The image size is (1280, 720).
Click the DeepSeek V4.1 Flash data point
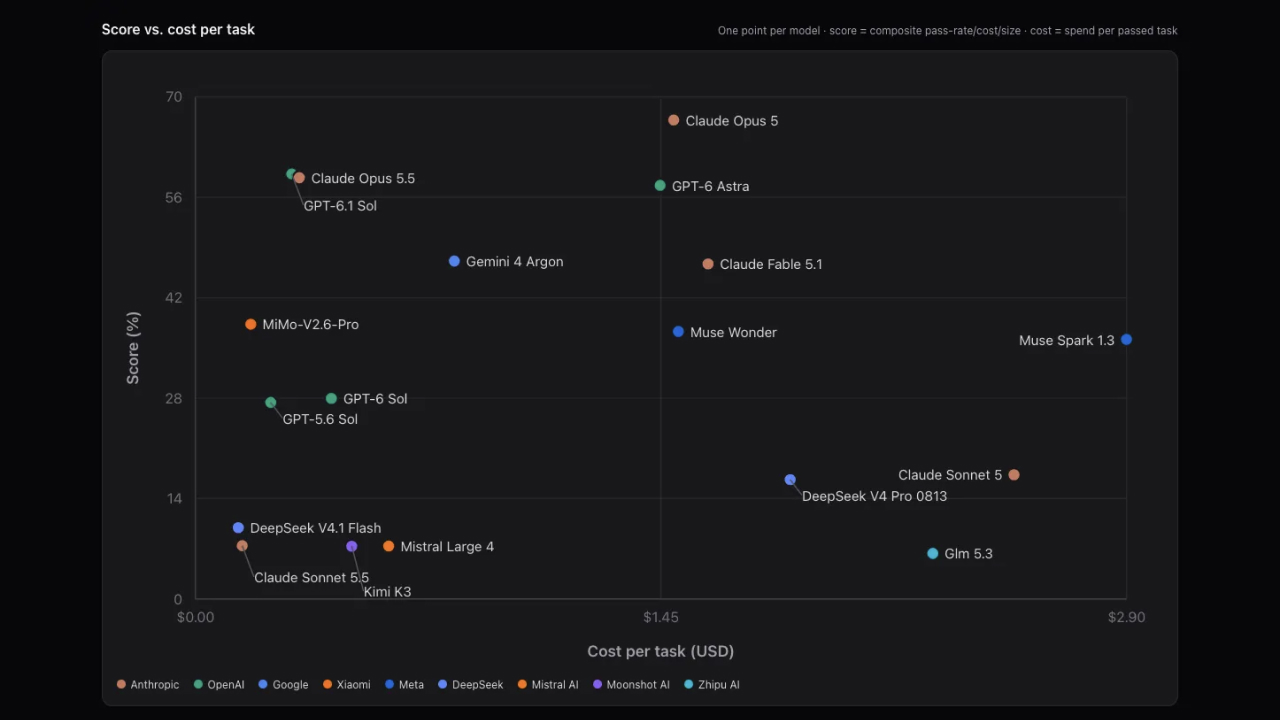click(238, 528)
